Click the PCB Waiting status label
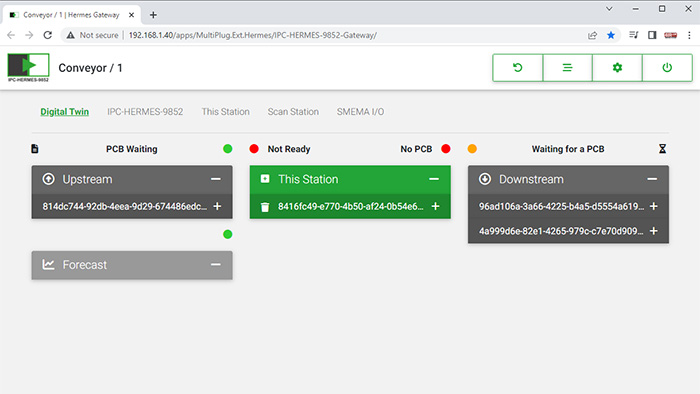Screen dimensions: 700x394 click(x=132, y=149)
